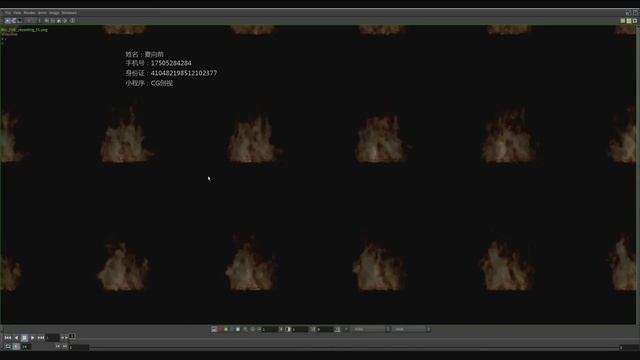This screenshot has width=640, height=360.
Task: Click the pause-bars icon beside the frame field
Action: [72, 336]
